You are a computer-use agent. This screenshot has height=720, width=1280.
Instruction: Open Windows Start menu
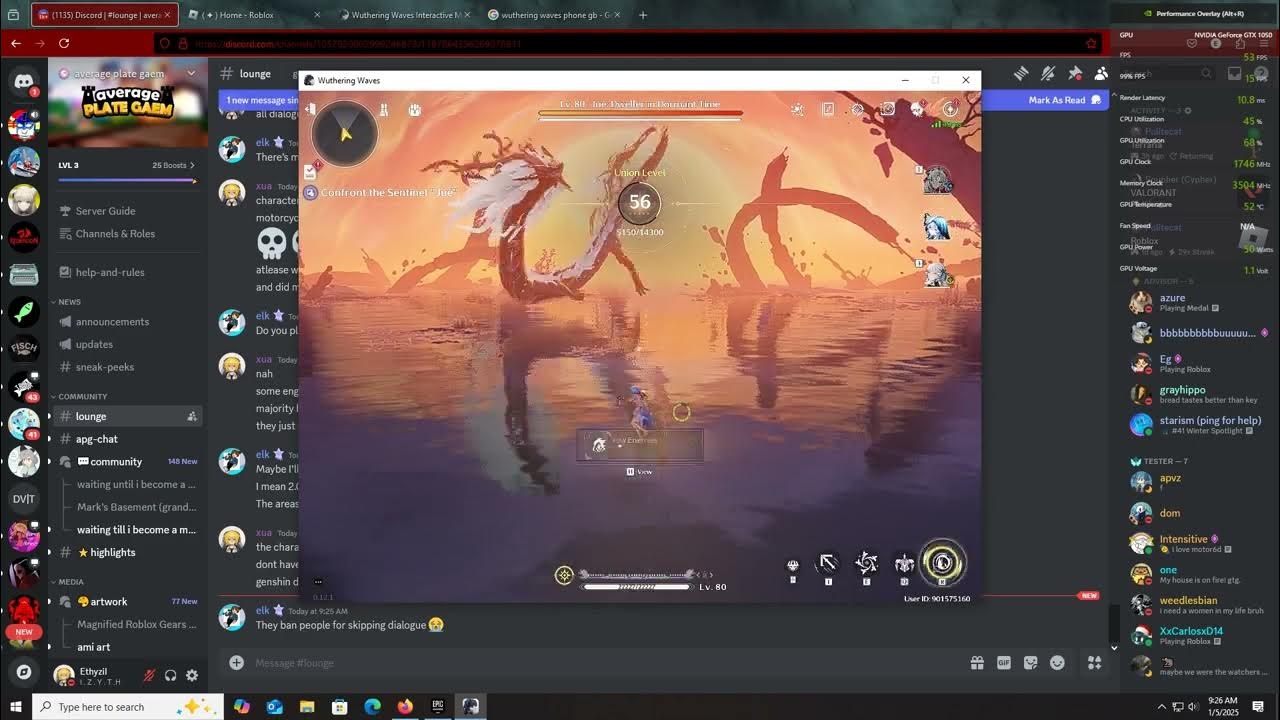coord(16,707)
